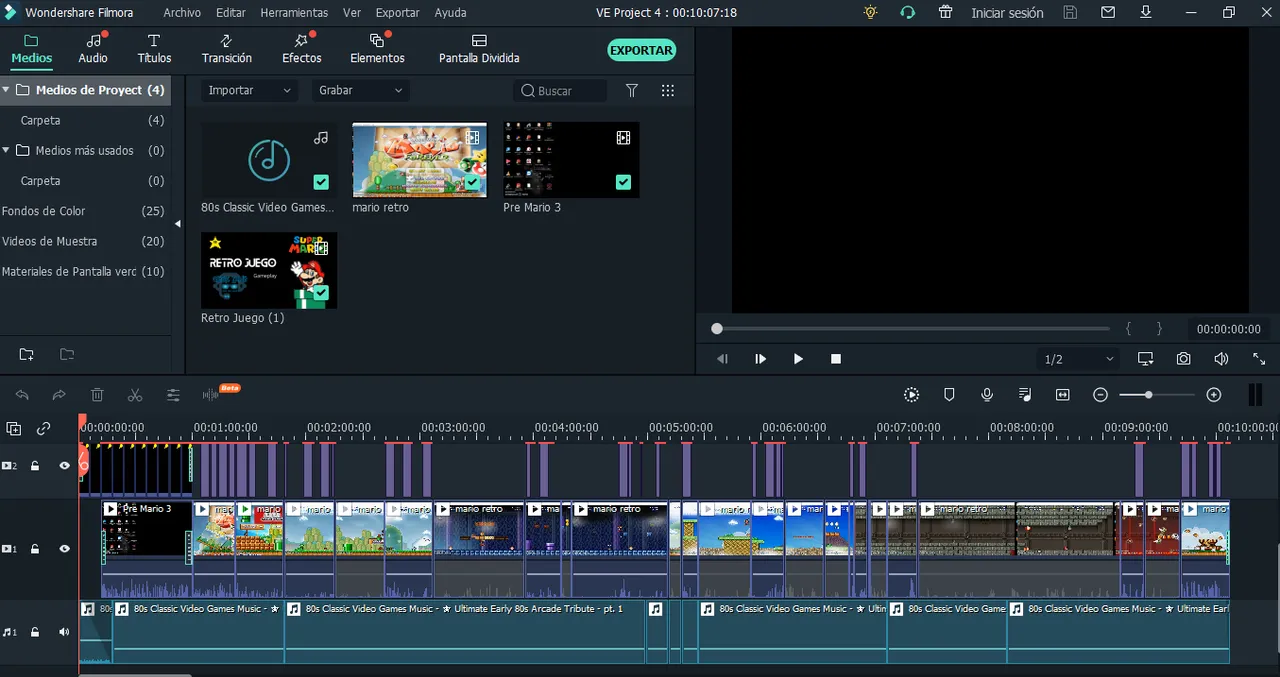
Task: Click the previous frame button
Action: pyautogui.click(x=722, y=358)
